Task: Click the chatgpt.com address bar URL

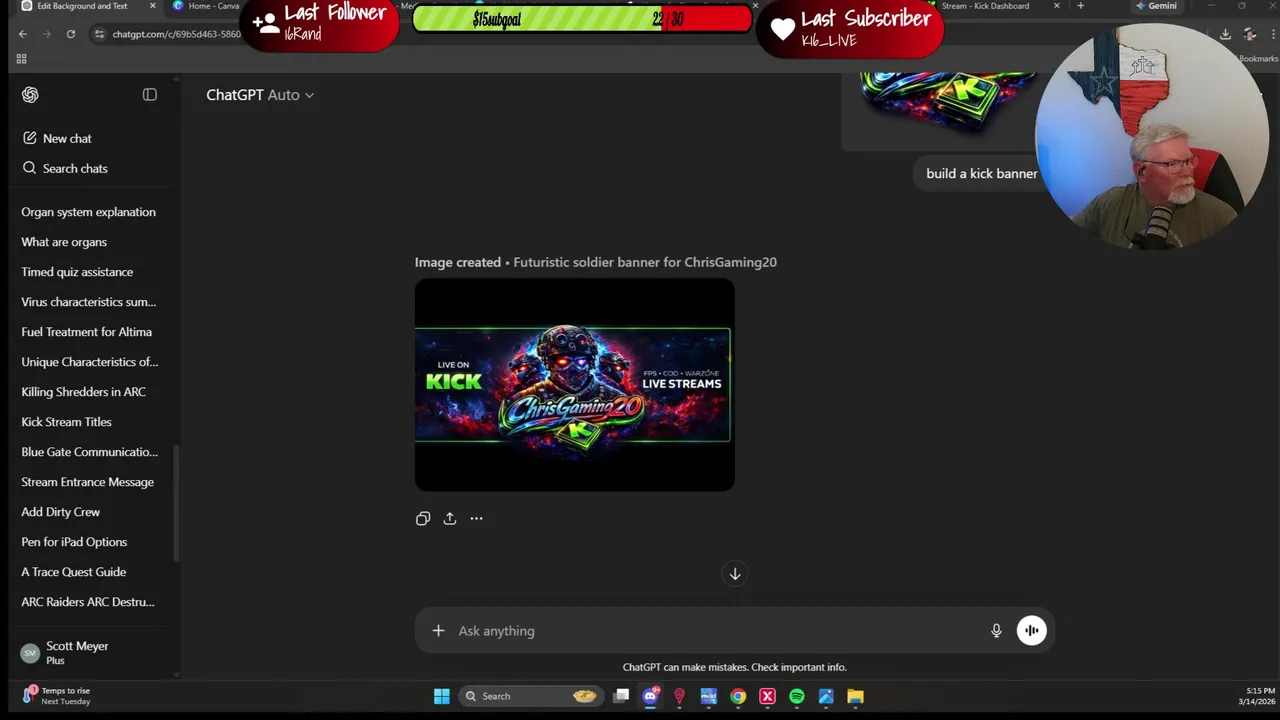Action: [176, 34]
